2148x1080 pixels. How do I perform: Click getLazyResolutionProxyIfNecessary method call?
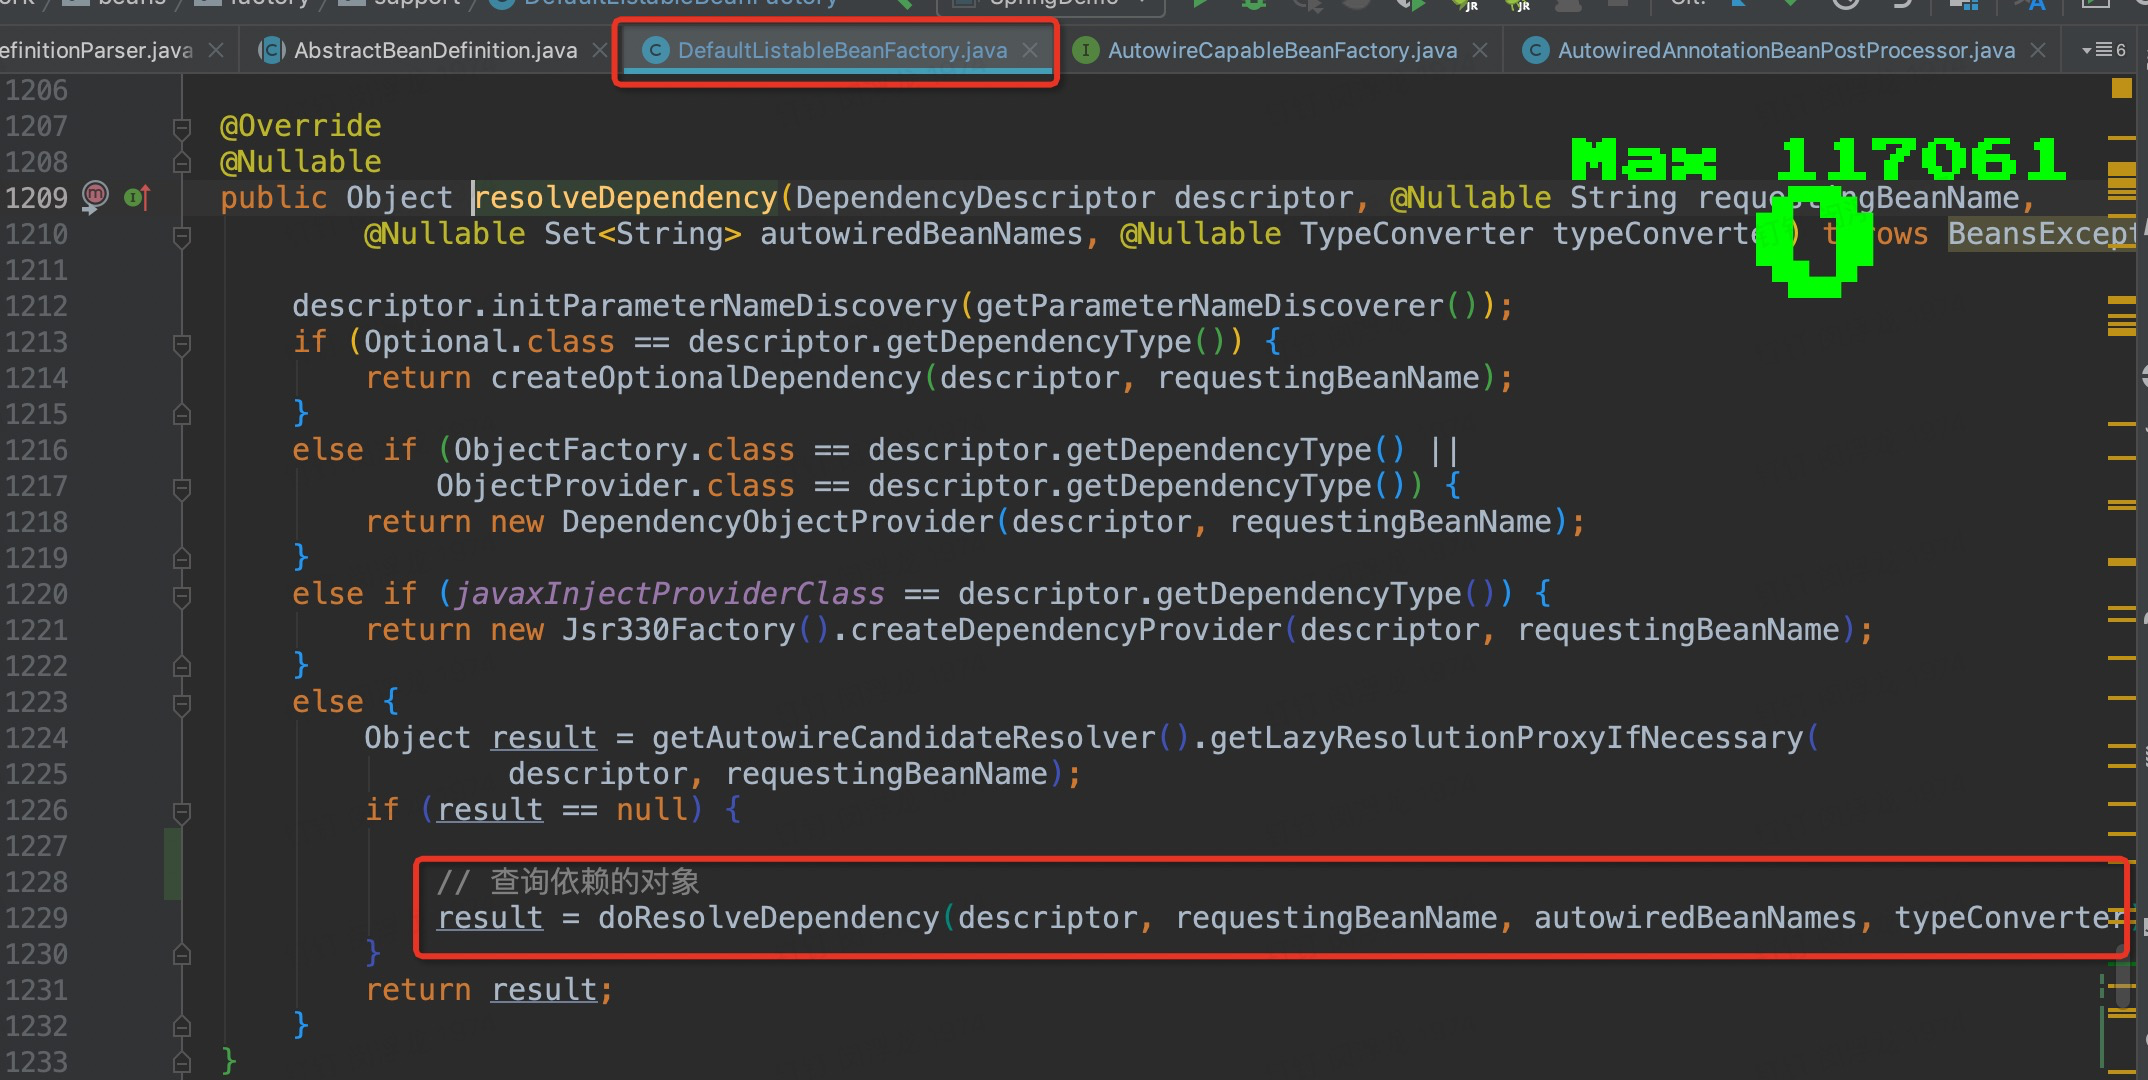(1506, 738)
